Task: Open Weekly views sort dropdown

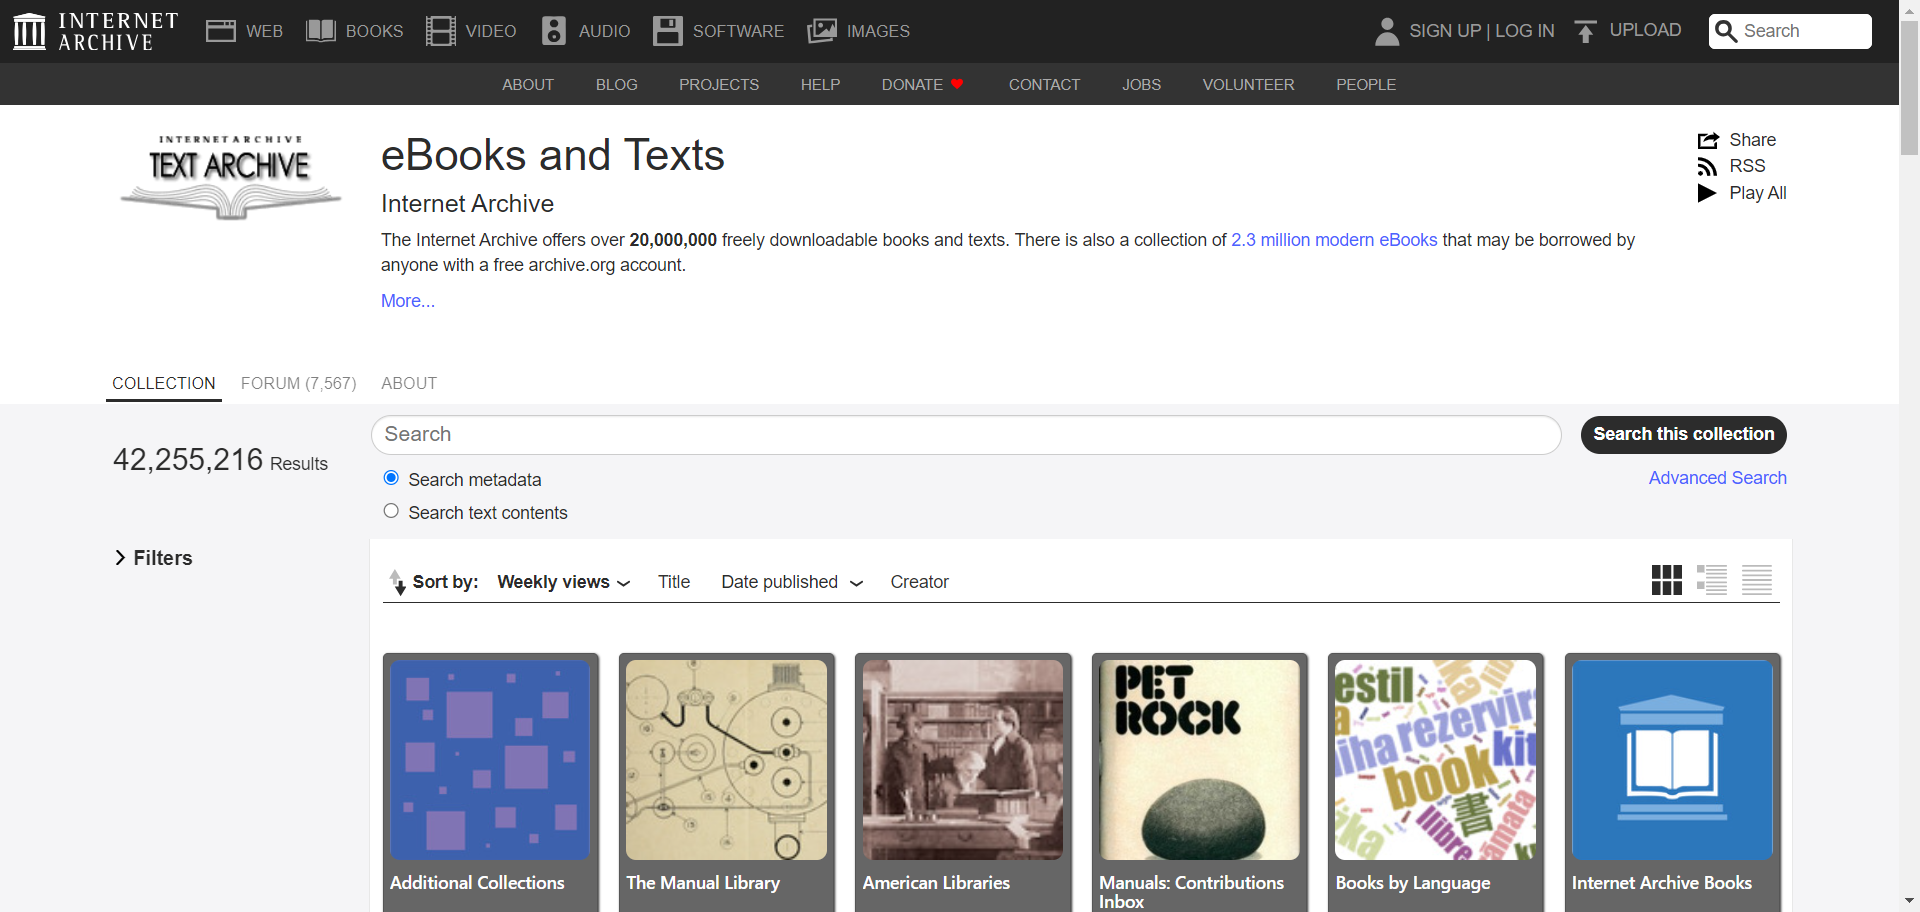Action: pos(563,582)
